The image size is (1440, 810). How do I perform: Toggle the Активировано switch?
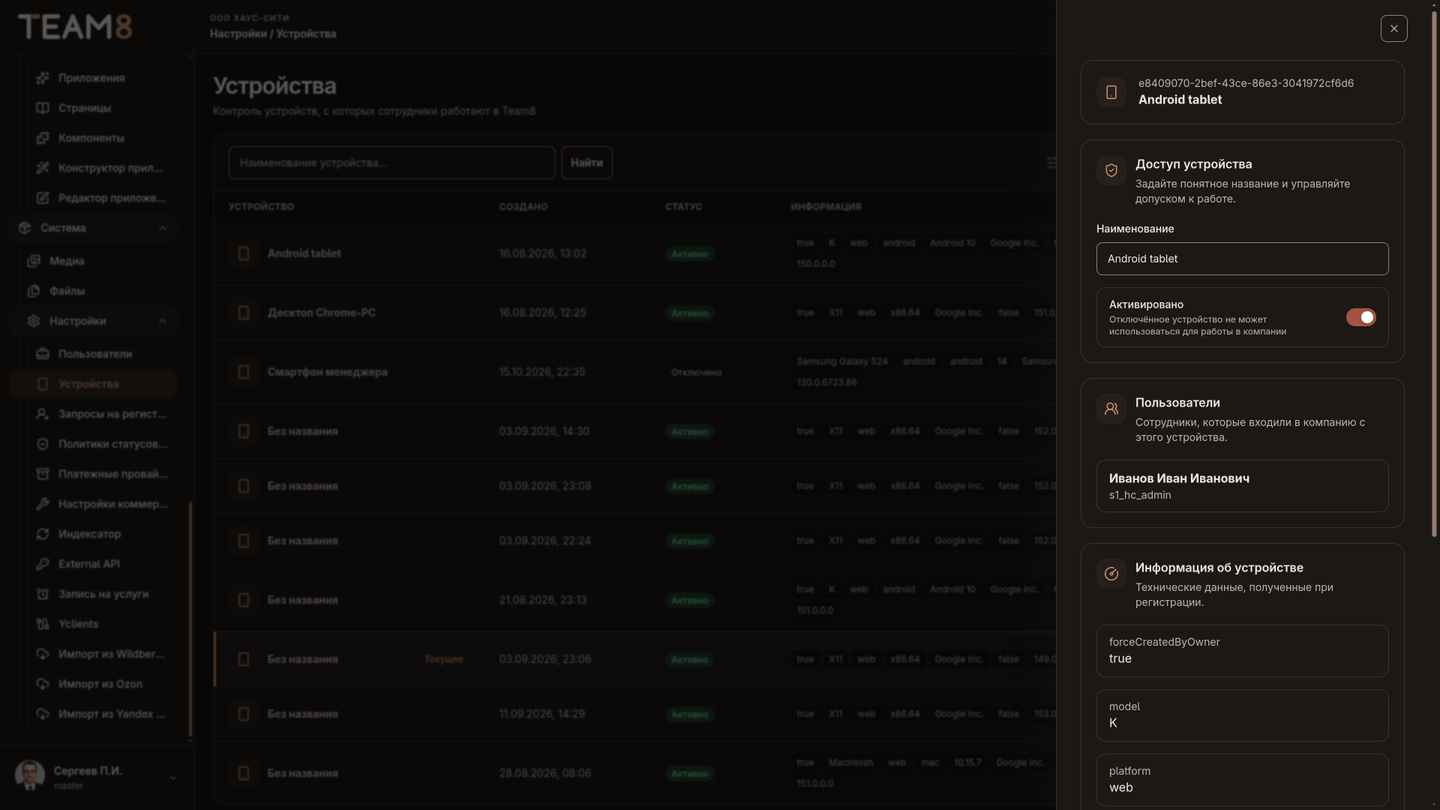(1360, 317)
